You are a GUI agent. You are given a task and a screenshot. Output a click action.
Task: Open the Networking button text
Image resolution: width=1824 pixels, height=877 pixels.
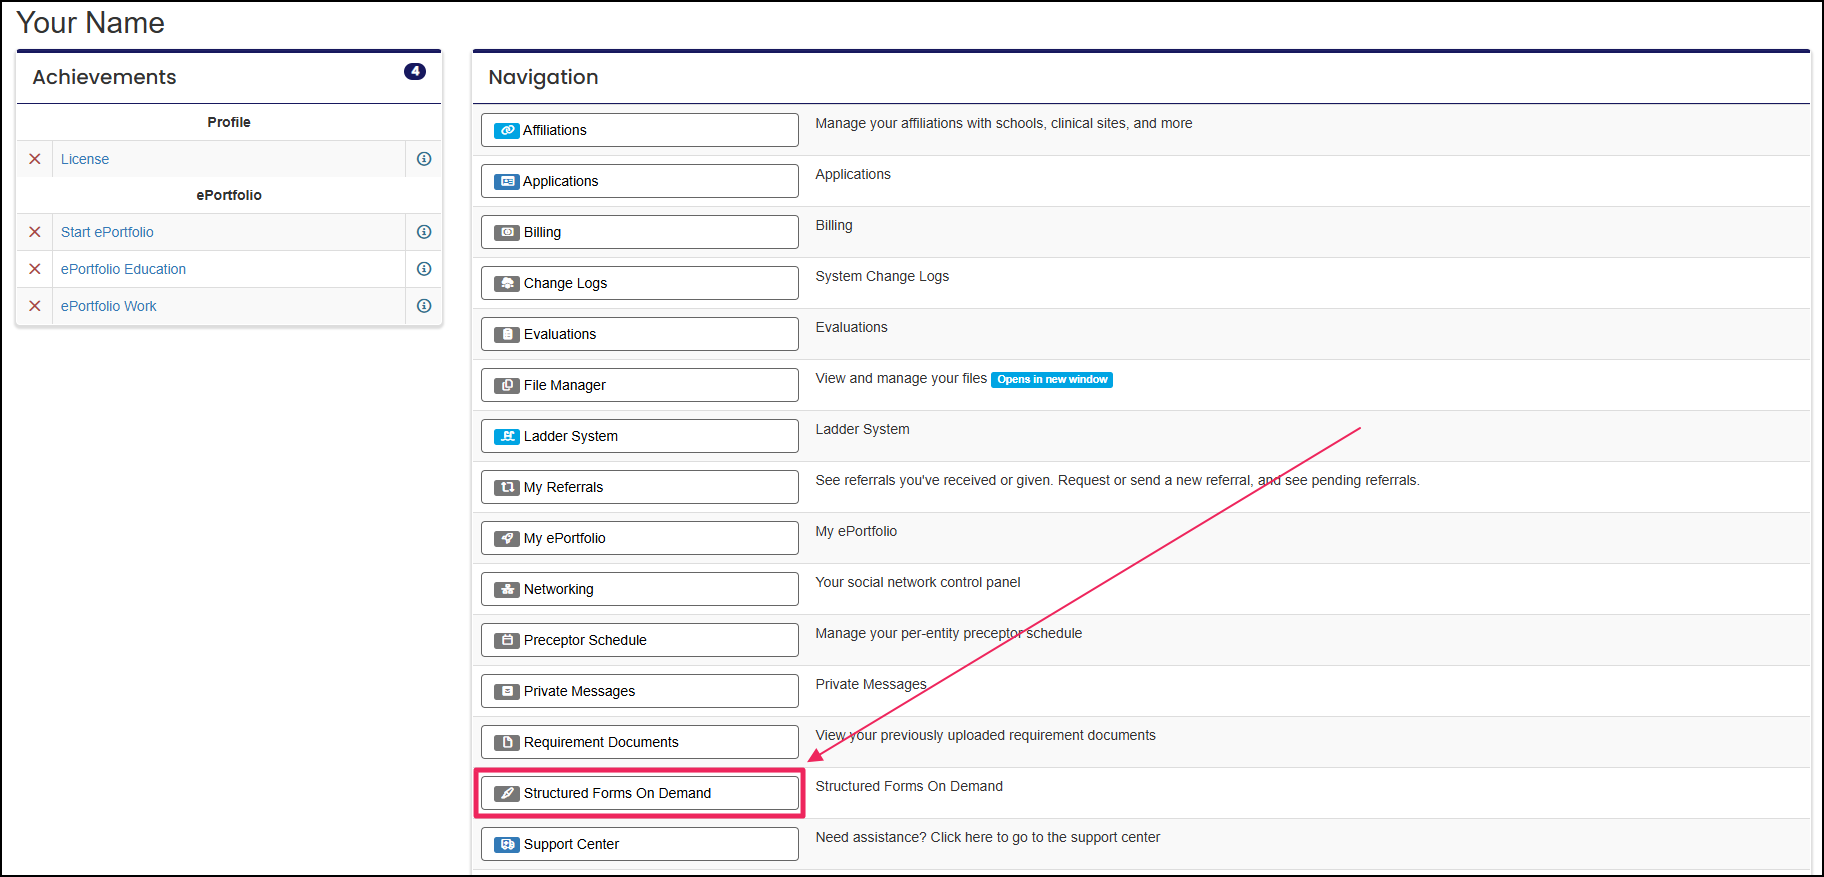pyautogui.click(x=559, y=589)
